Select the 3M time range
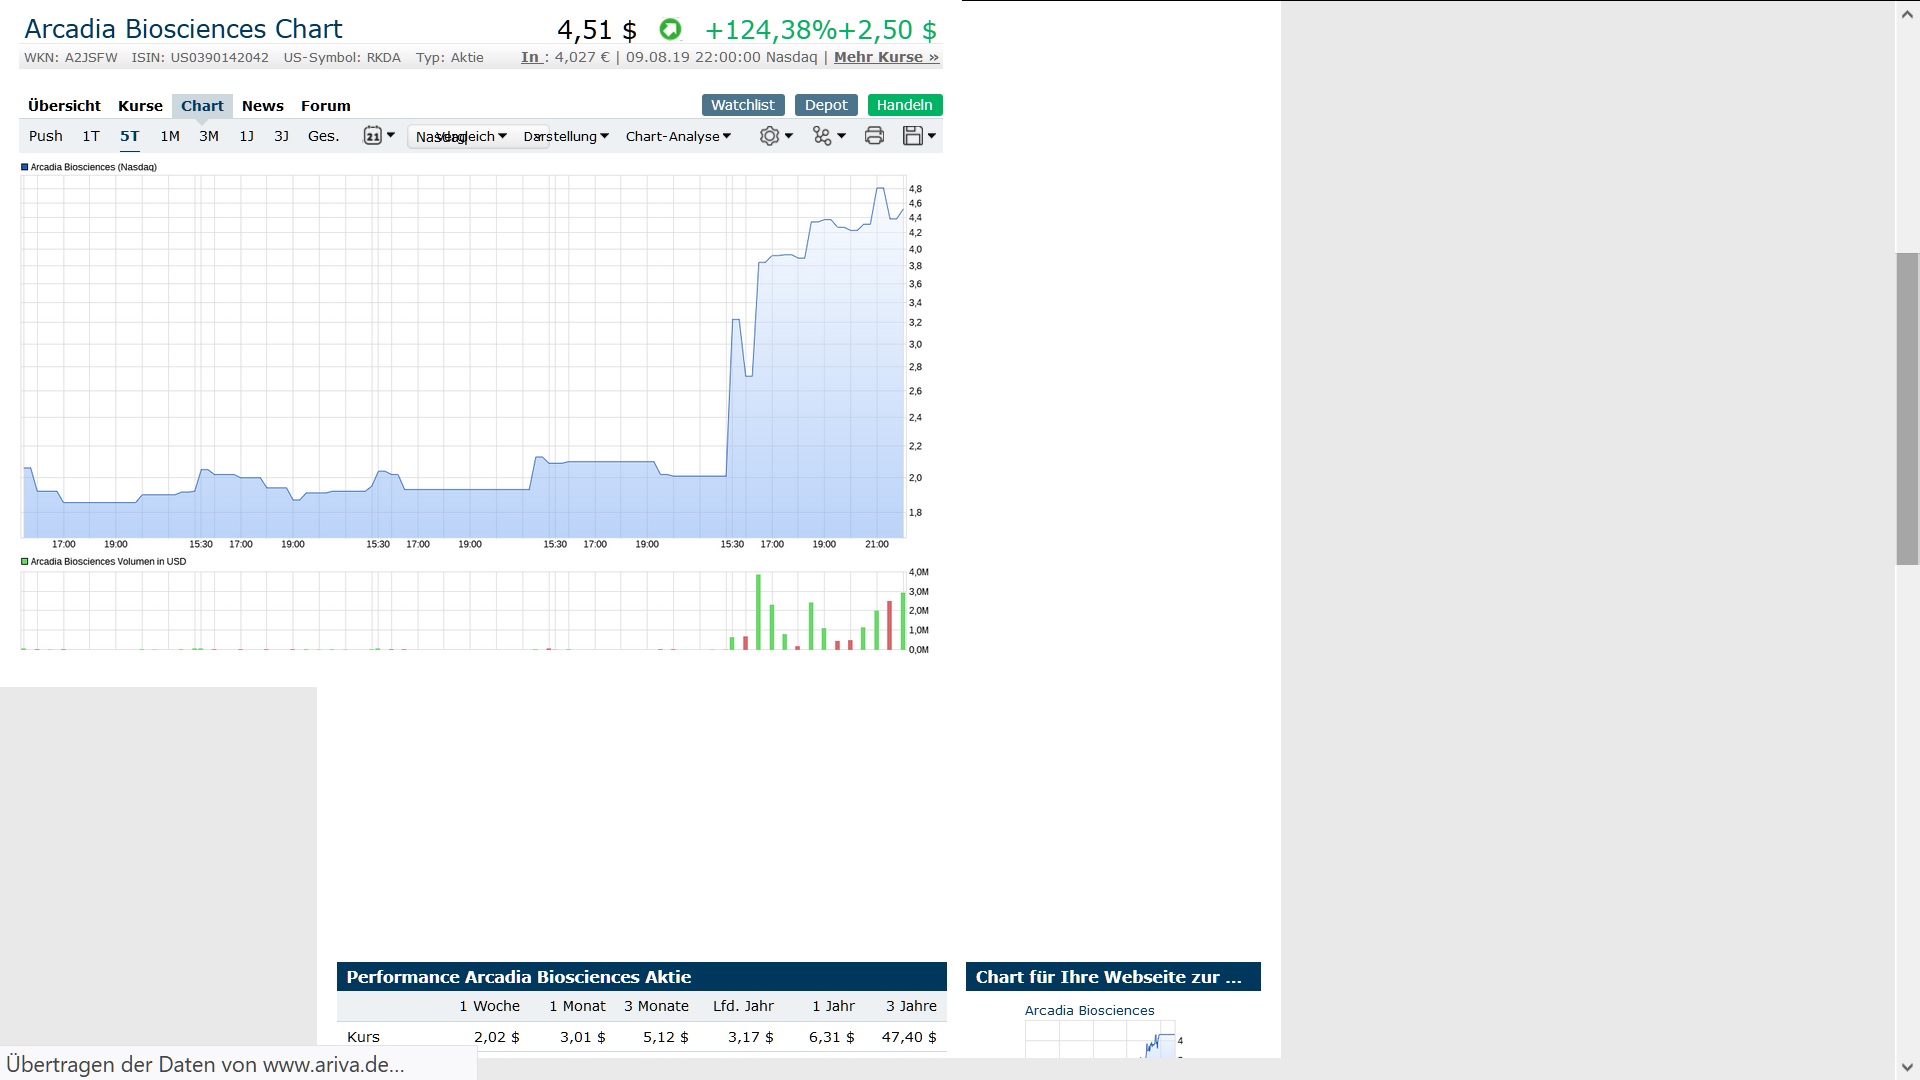Screen dimensions: 1920x1080 (209, 136)
